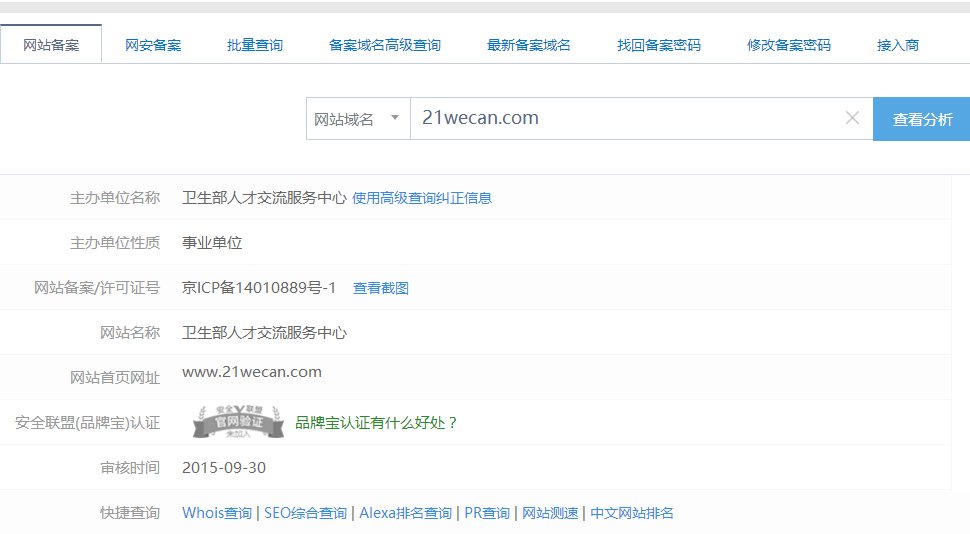Open the SEO综合查询 quick link

click(305, 513)
